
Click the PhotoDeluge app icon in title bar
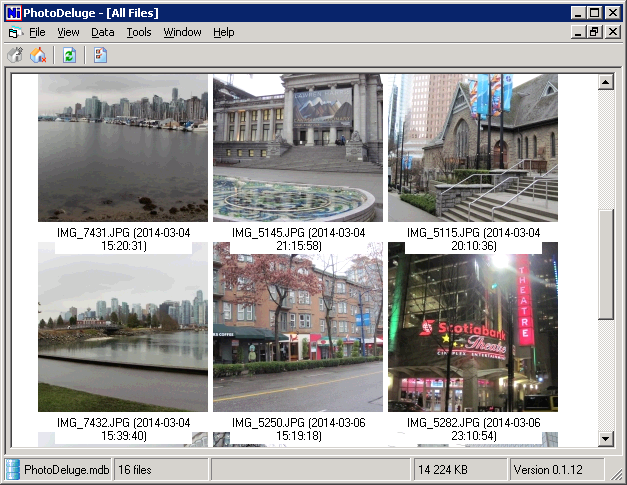tap(13, 13)
